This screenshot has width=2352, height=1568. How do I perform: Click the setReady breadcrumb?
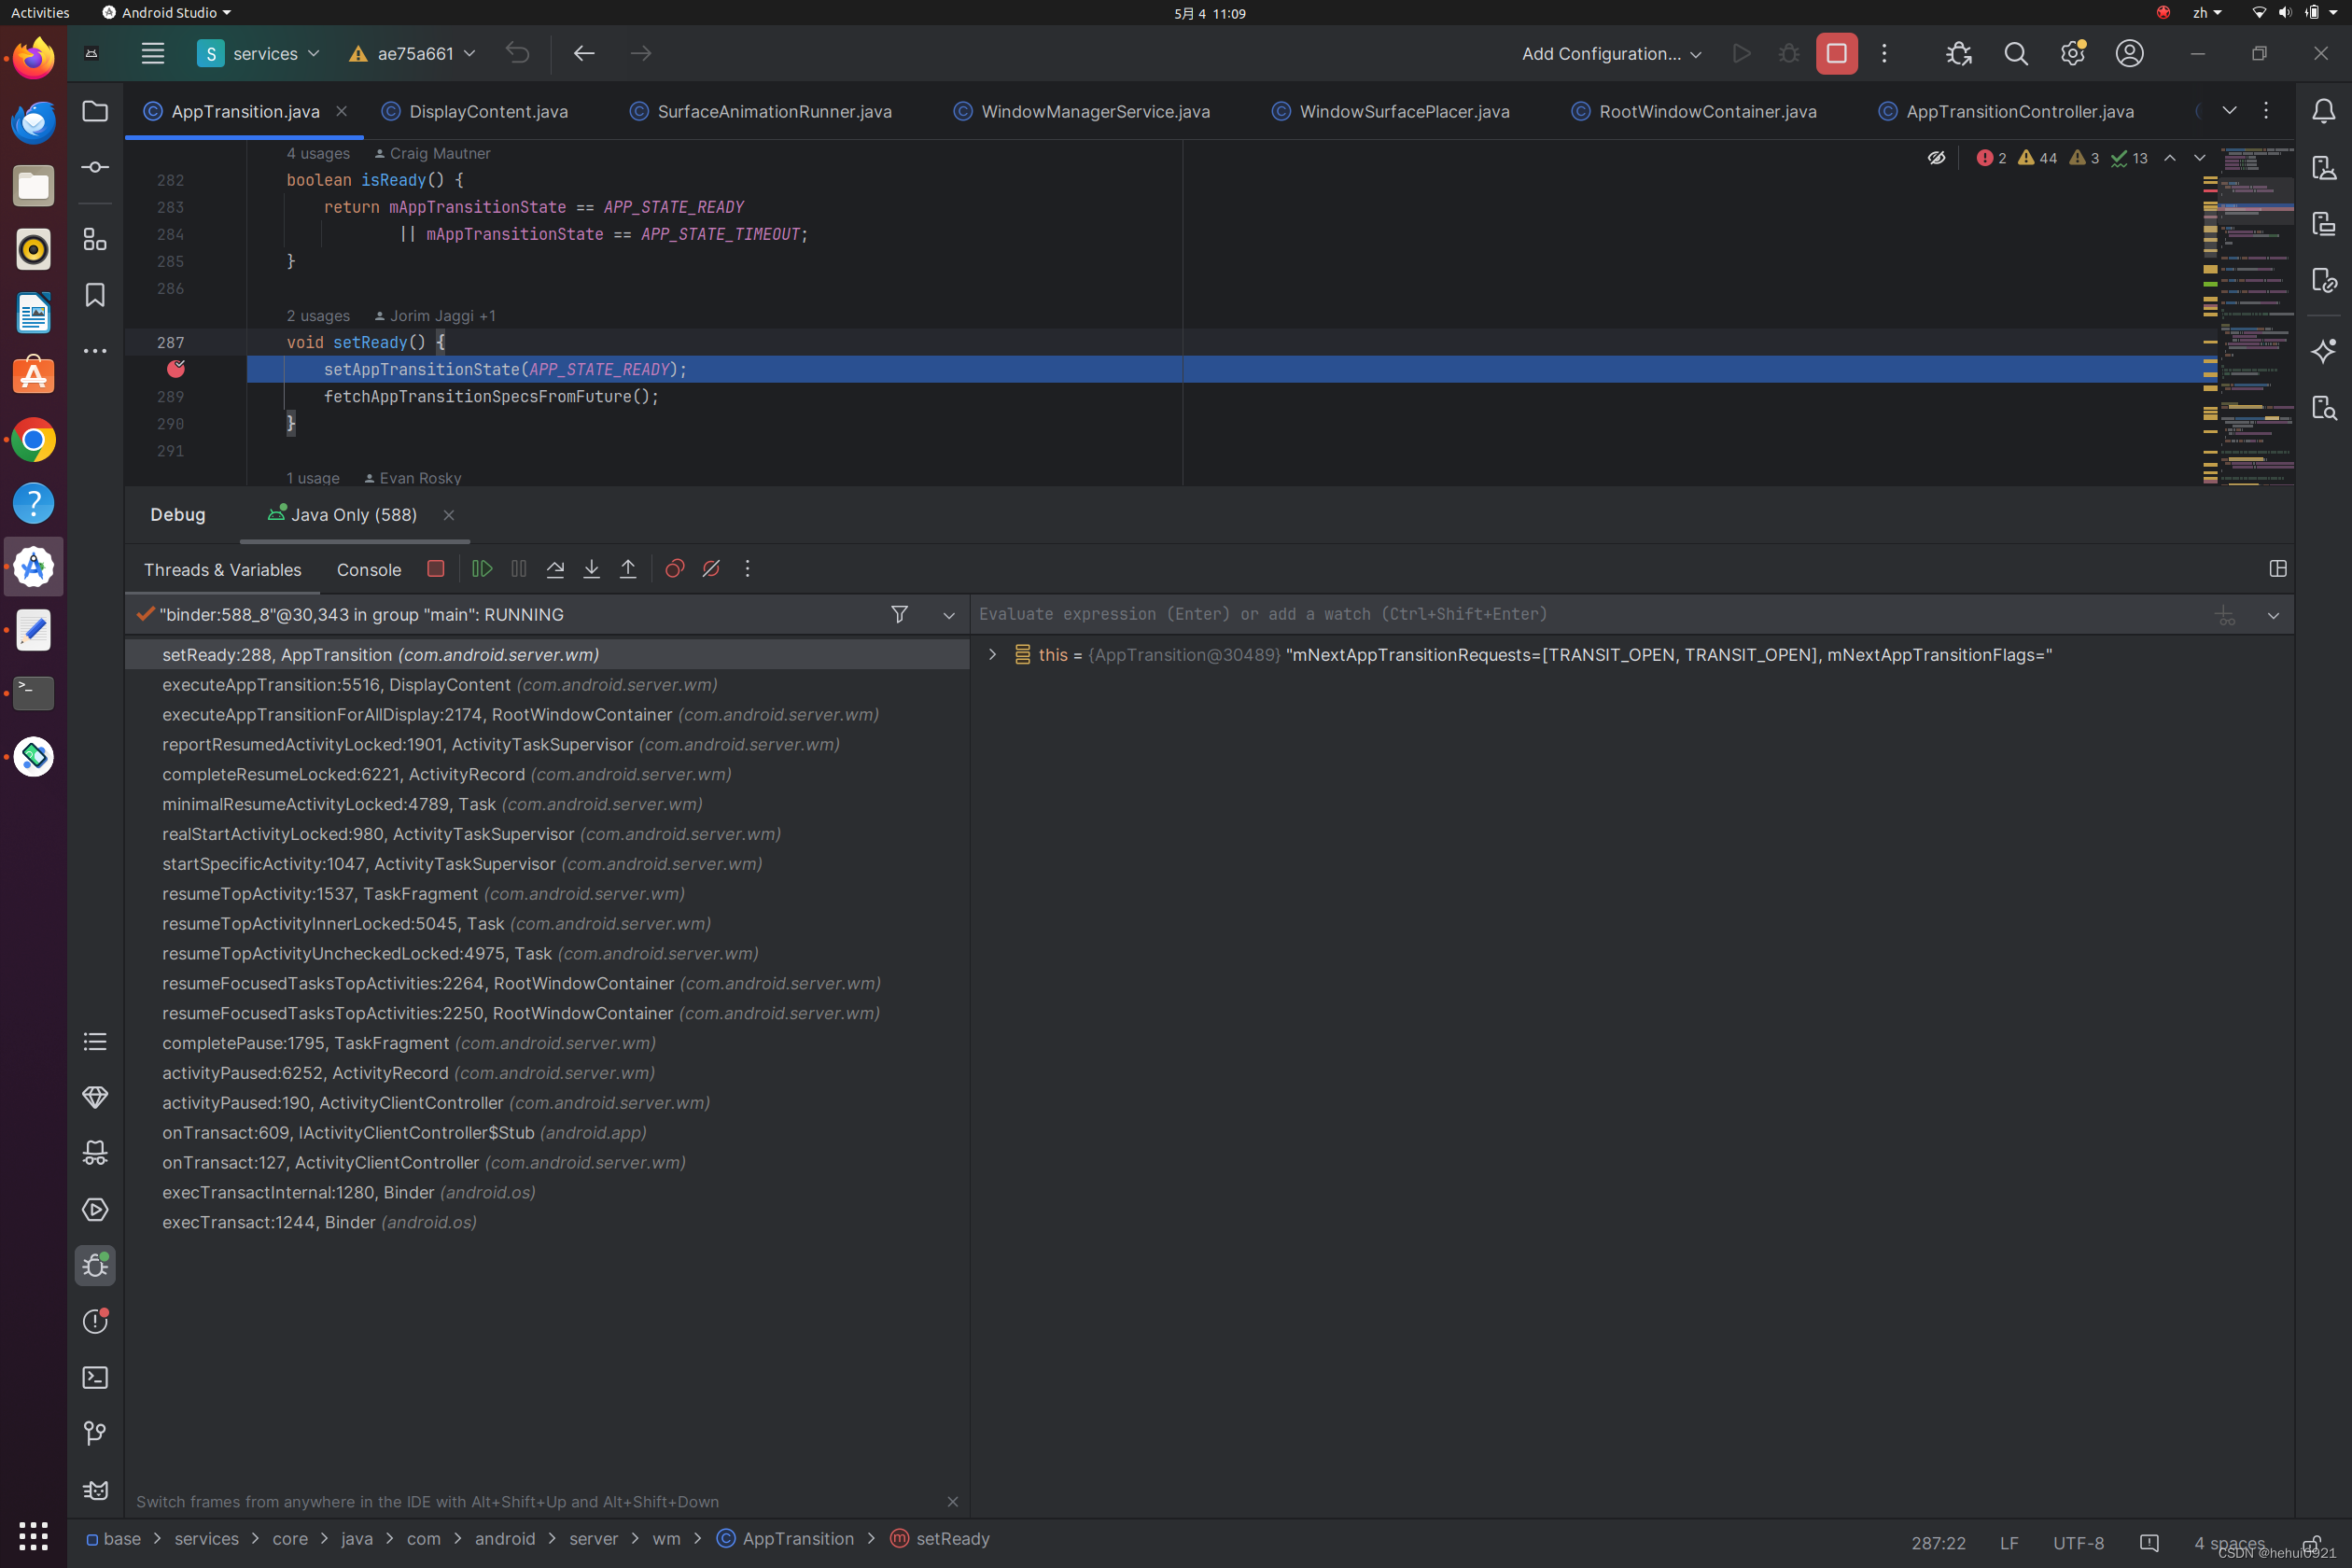point(940,1538)
